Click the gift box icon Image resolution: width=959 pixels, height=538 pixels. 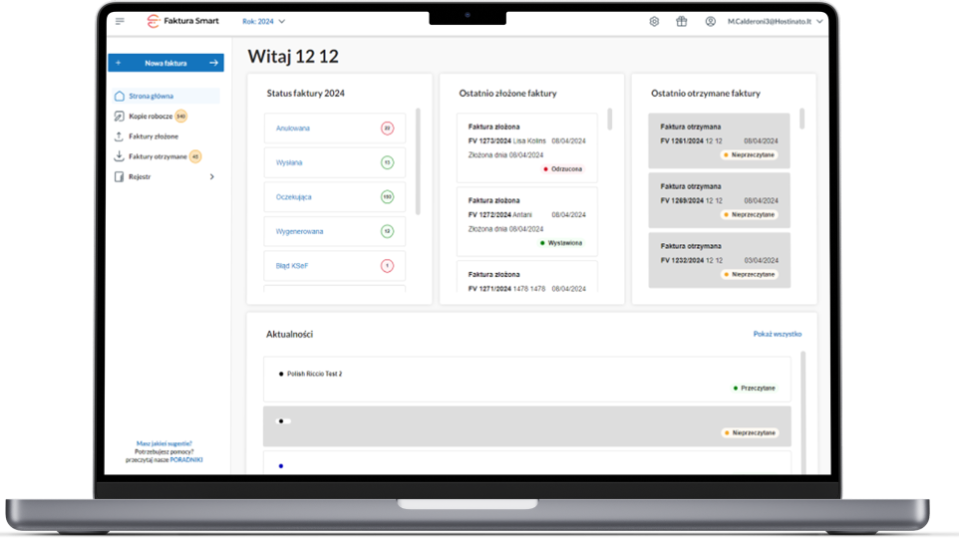[x=682, y=21]
